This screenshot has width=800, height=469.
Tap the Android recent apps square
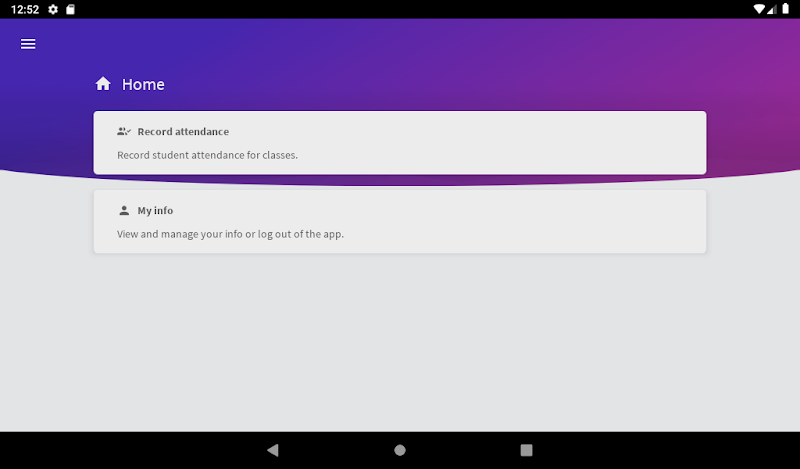click(527, 450)
